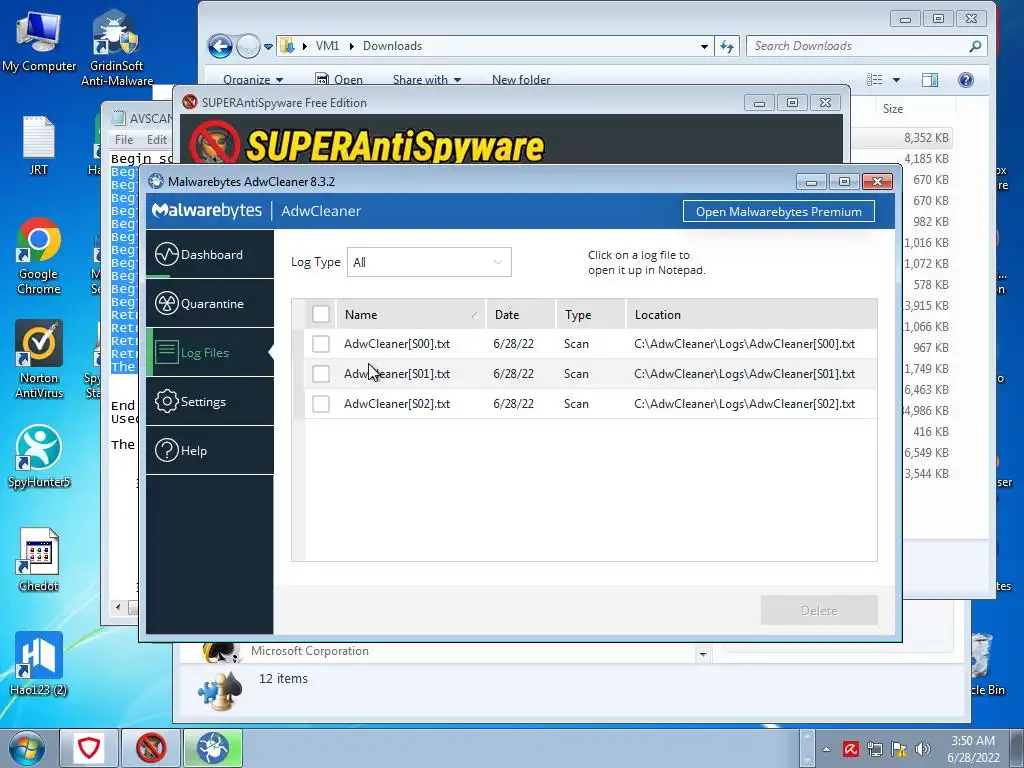Toggle the preview pane icon in Explorer
This screenshot has width=1024, height=768.
click(930, 80)
